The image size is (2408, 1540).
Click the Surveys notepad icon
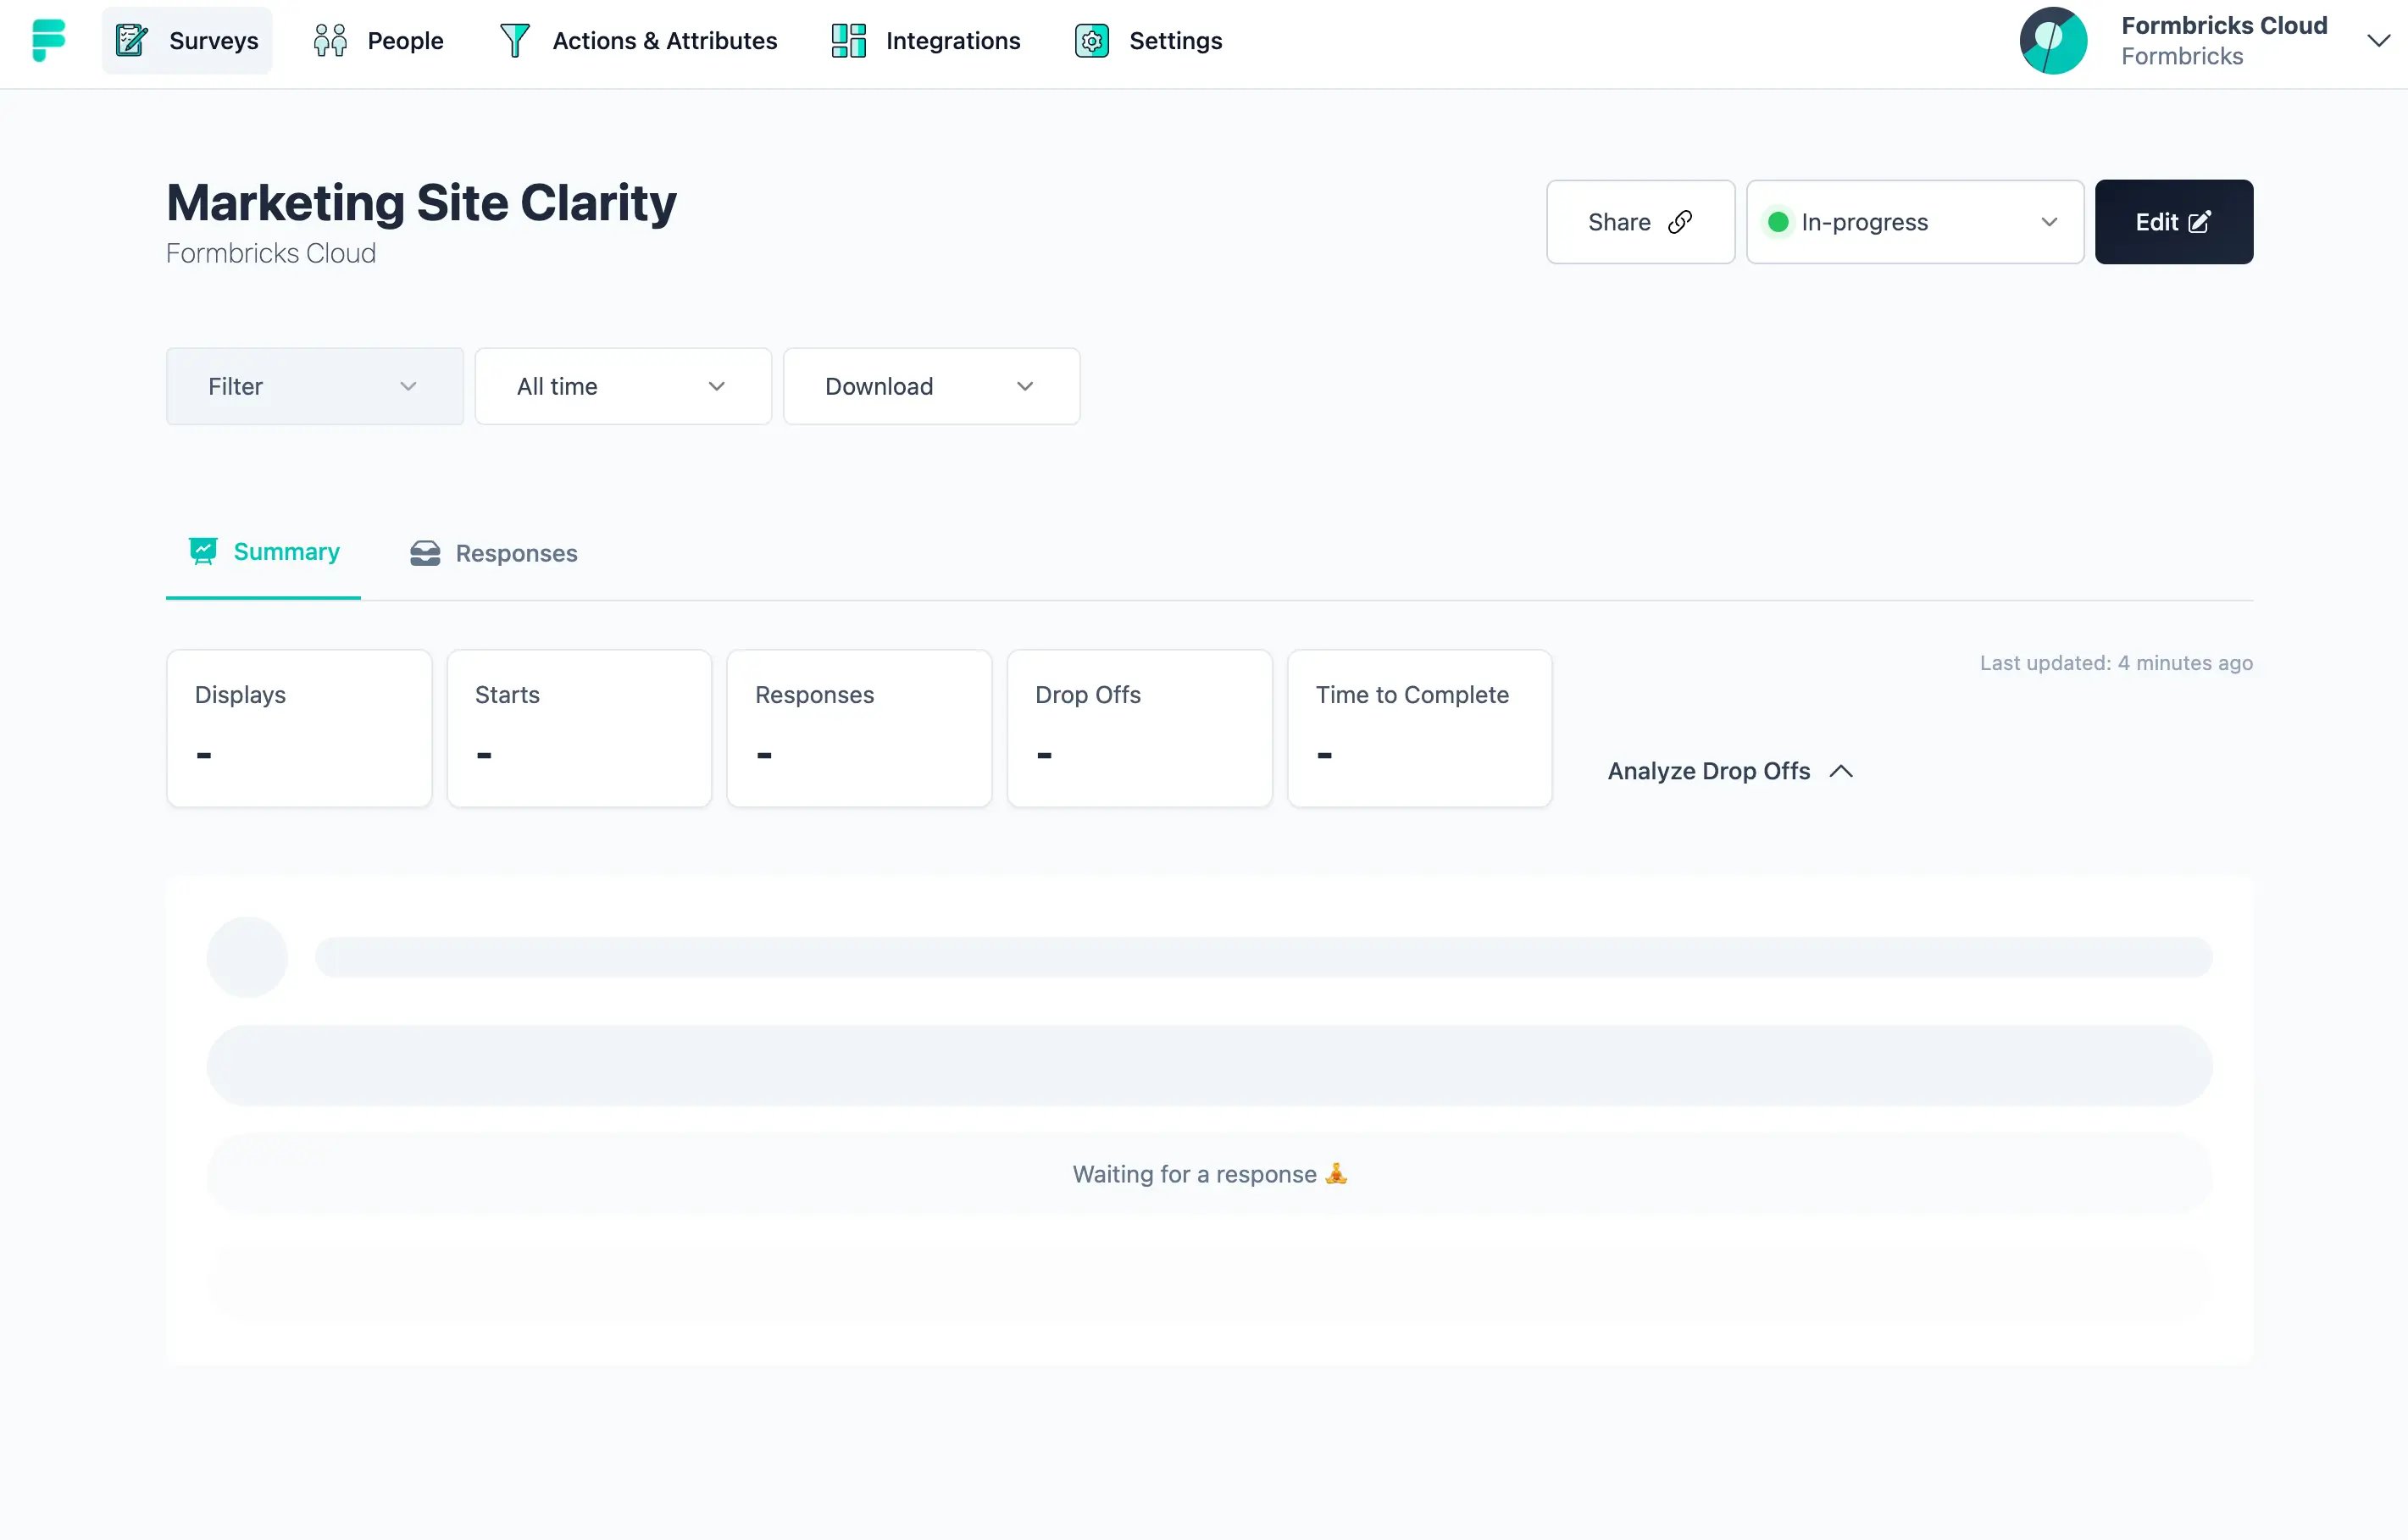[131, 40]
